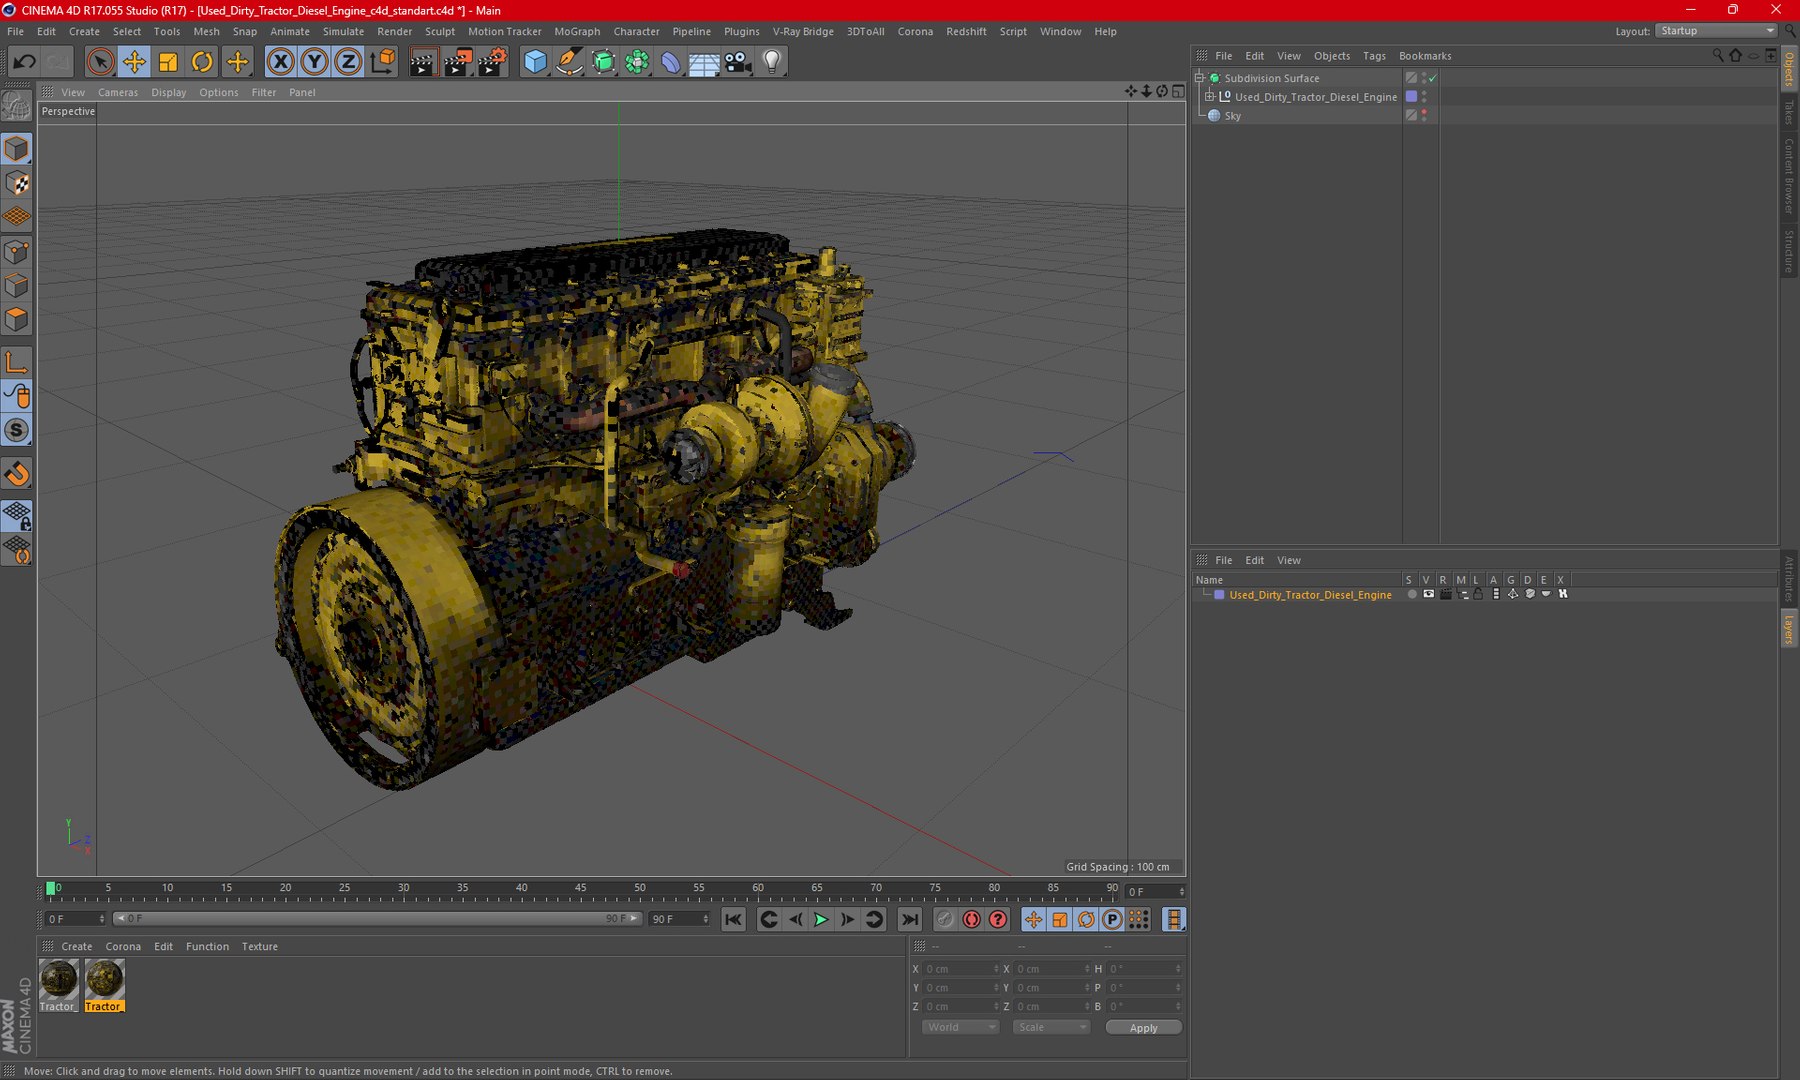Open the material manager Texture menu
This screenshot has width=1800, height=1080.
coord(259,946)
